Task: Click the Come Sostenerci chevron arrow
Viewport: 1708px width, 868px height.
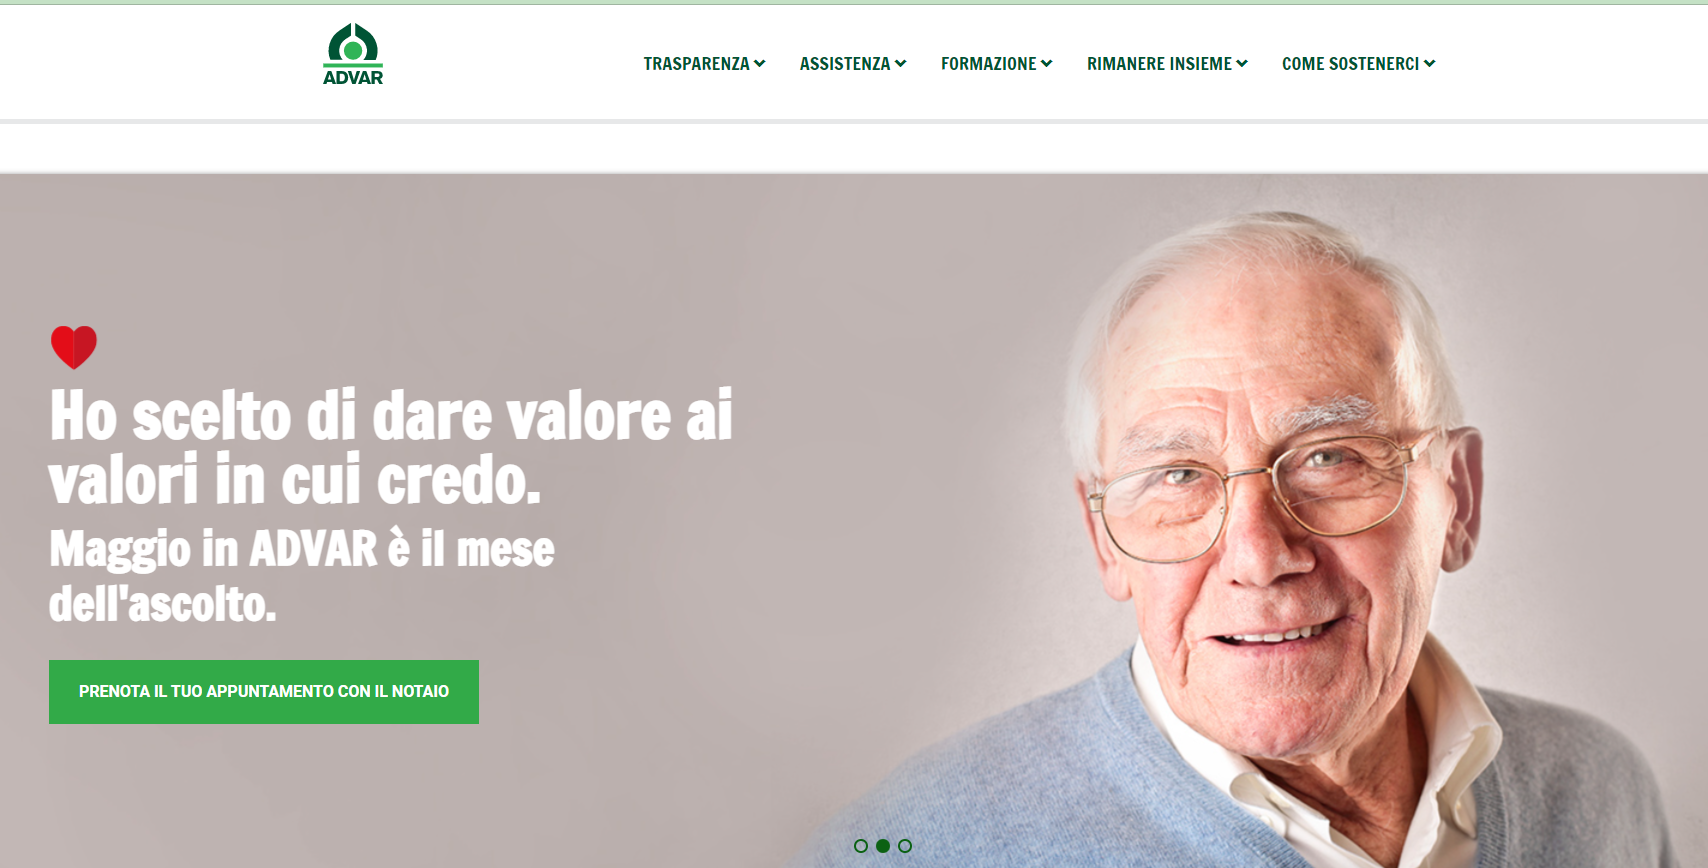Action: (x=1430, y=63)
